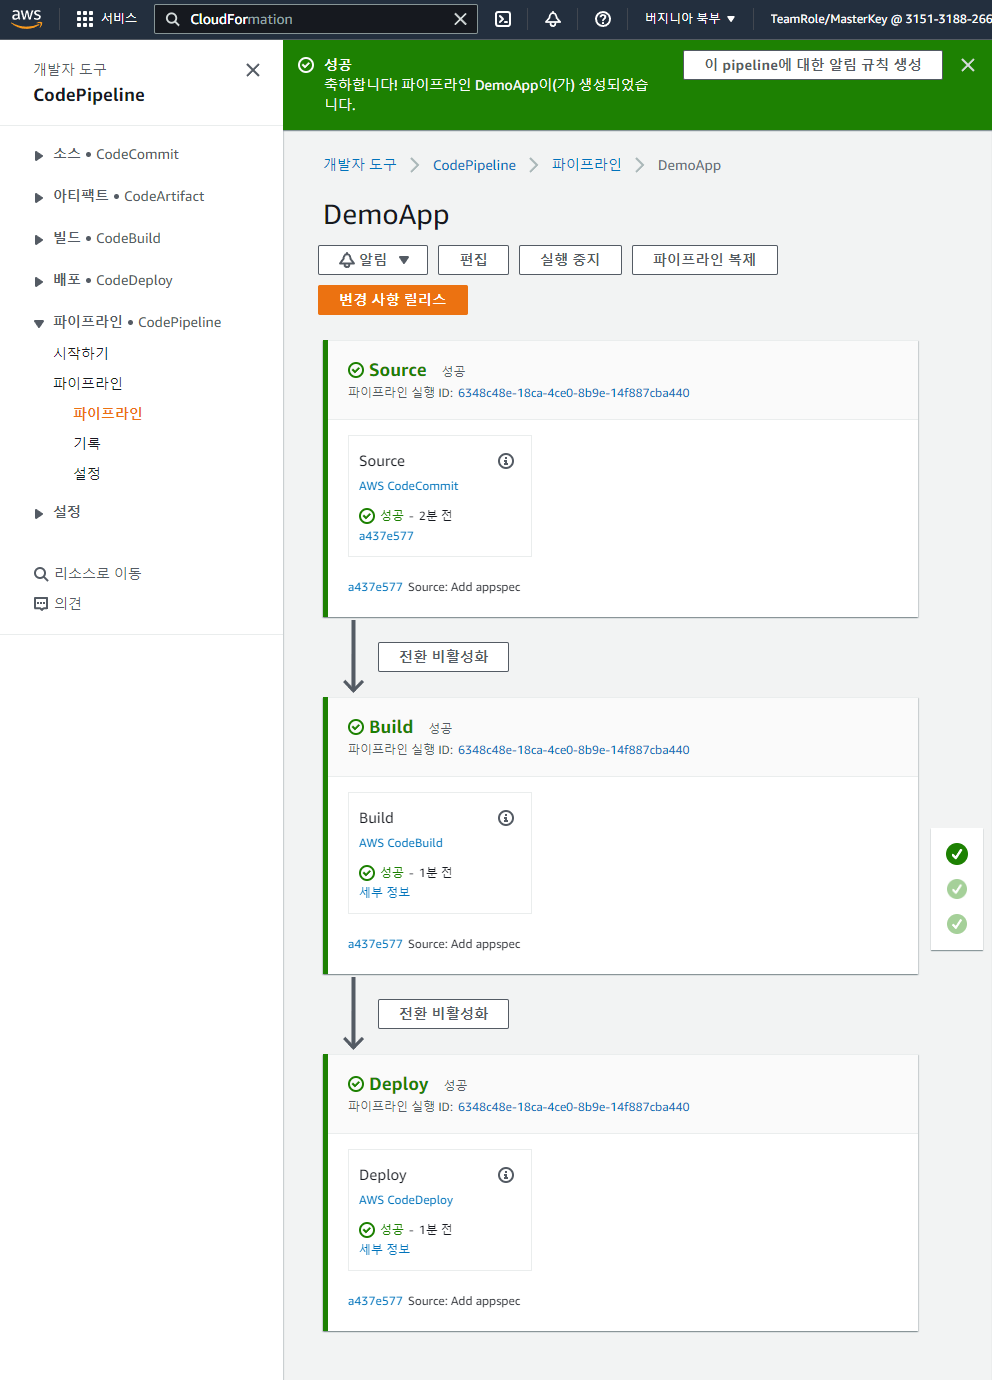Open a437e577 revision link below Source card

(x=375, y=587)
